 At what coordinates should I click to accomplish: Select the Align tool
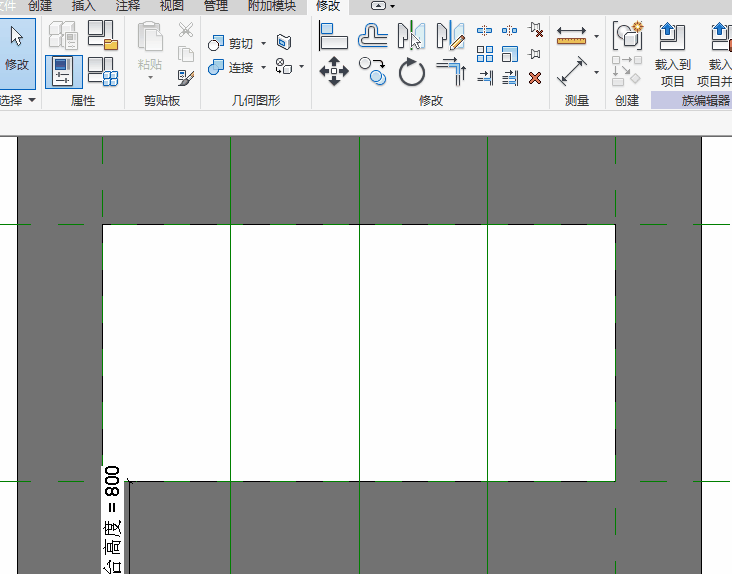tap(333, 36)
